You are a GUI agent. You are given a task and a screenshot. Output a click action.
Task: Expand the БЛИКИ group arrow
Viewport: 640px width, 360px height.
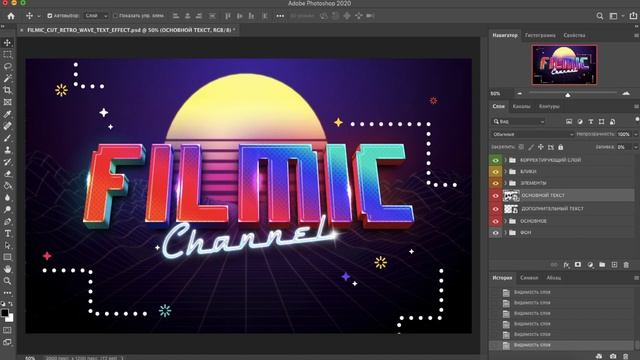tap(506, 172)
